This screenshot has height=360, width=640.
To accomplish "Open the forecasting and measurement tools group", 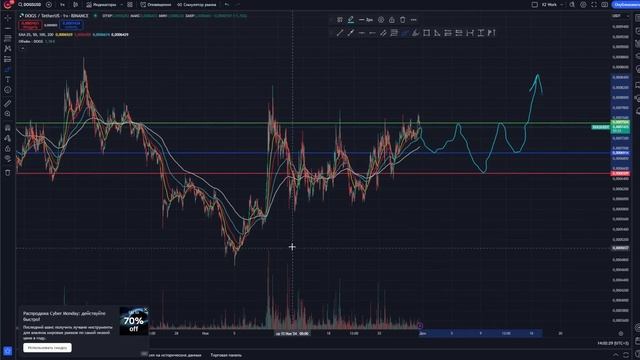I will tap(8, 59).
